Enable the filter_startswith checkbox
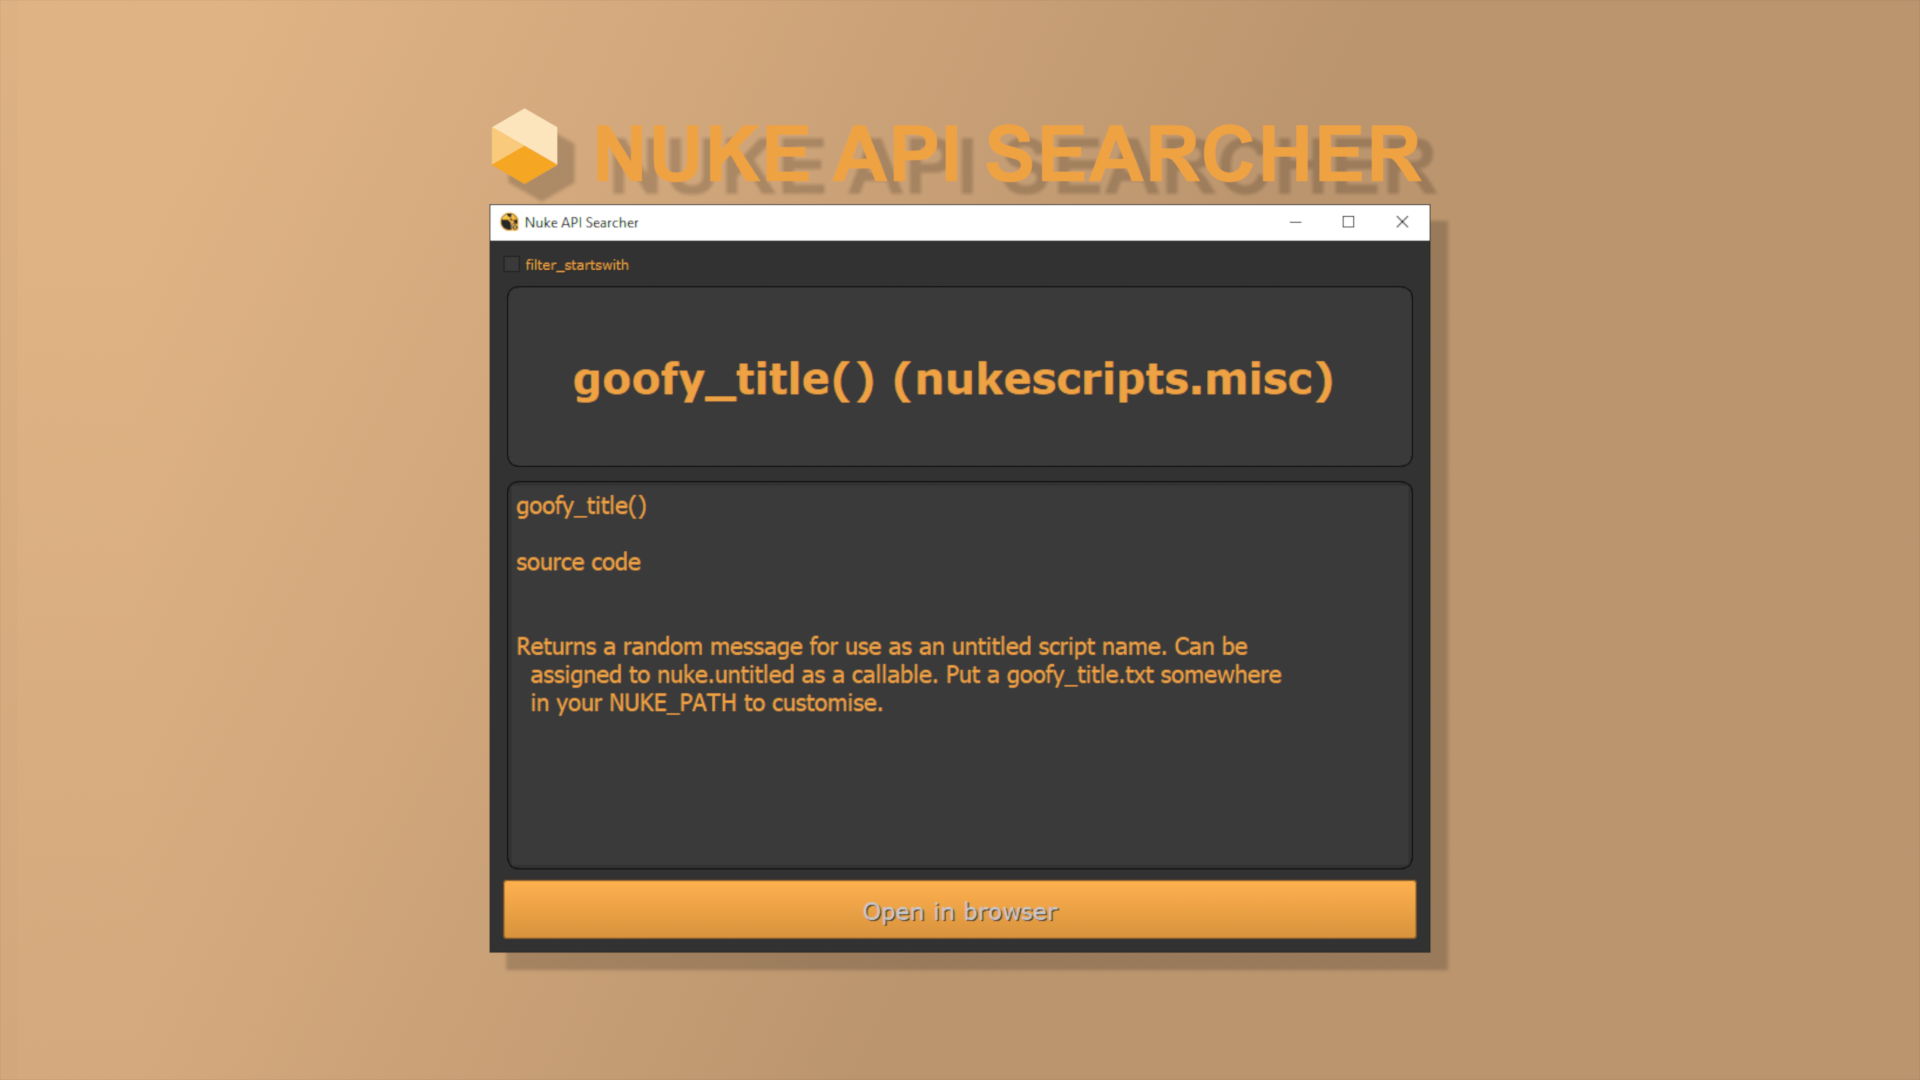Image resolution: width=1920 pixels, height=1080 pixels. 511,264
